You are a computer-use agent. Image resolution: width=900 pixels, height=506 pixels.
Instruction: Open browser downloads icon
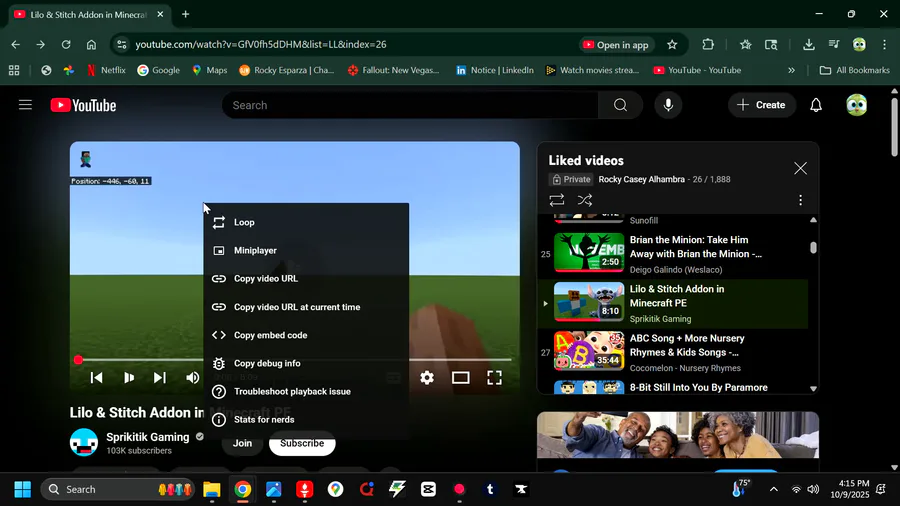[x=808, y=45]
